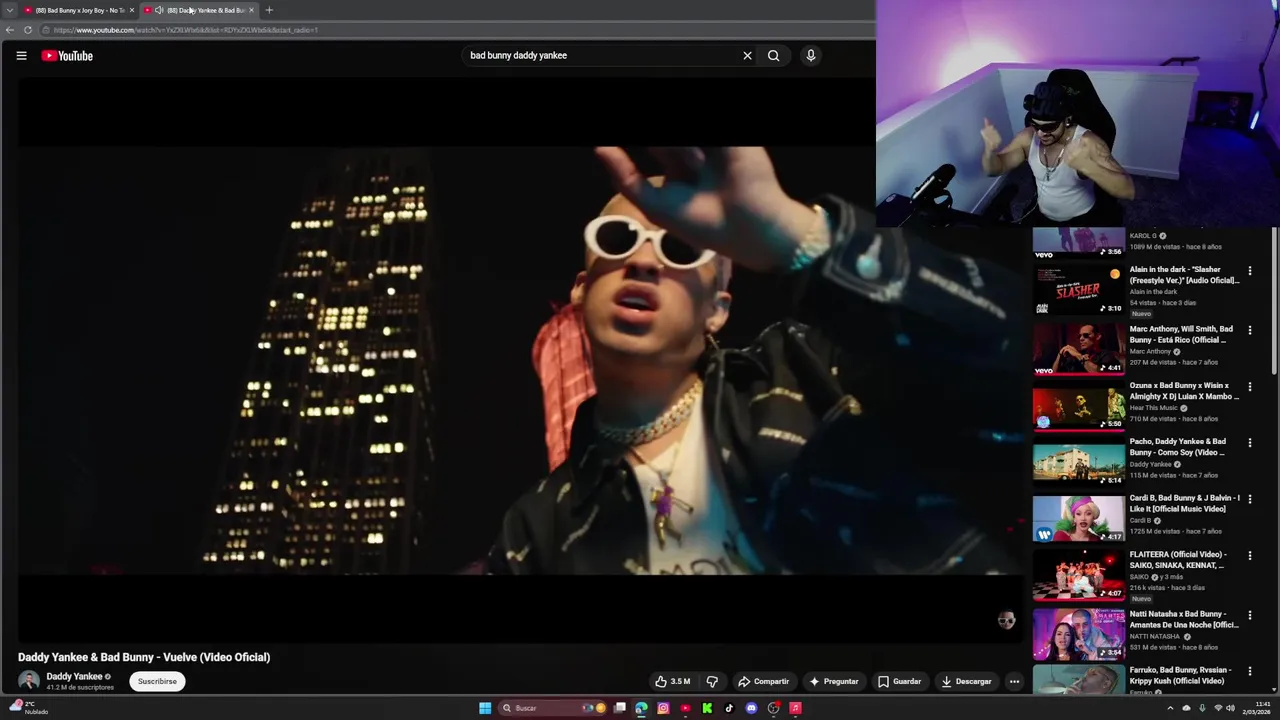Image resolution: width=1280 pixels, height=720 pixels.
Task: Click the YouTube logo home link
Action: 67,56
